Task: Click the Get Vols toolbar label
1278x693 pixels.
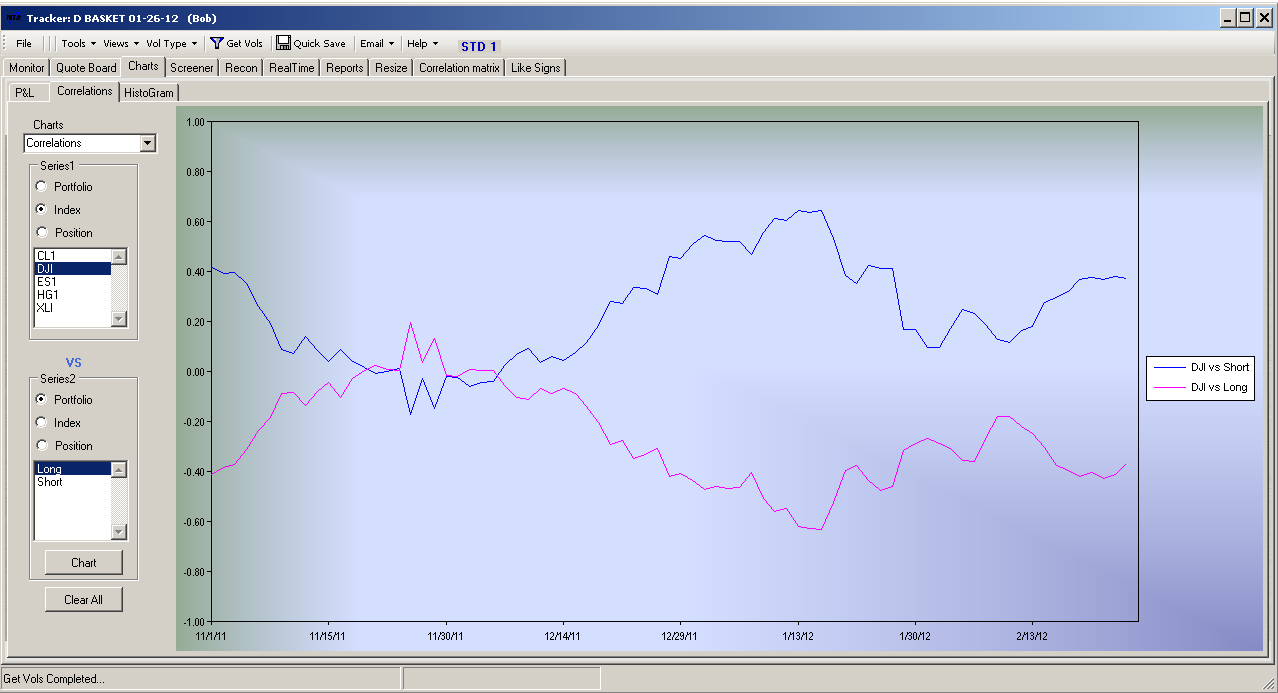Action: pos(245,44)
